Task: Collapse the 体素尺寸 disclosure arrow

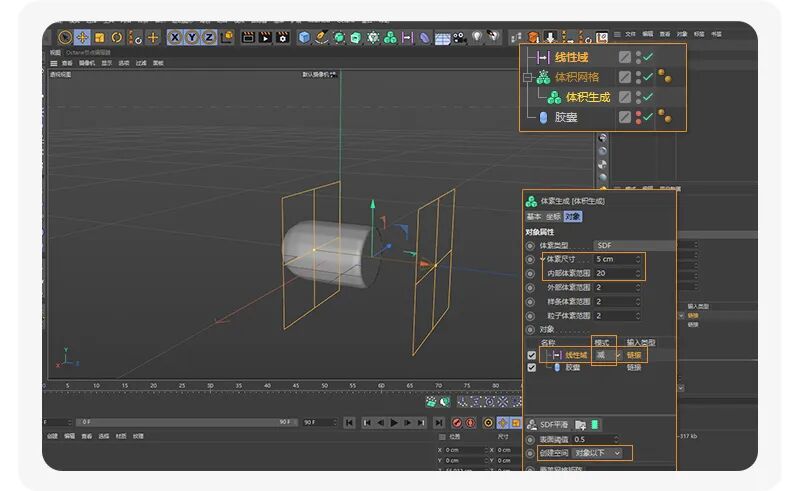Action: 542,259
